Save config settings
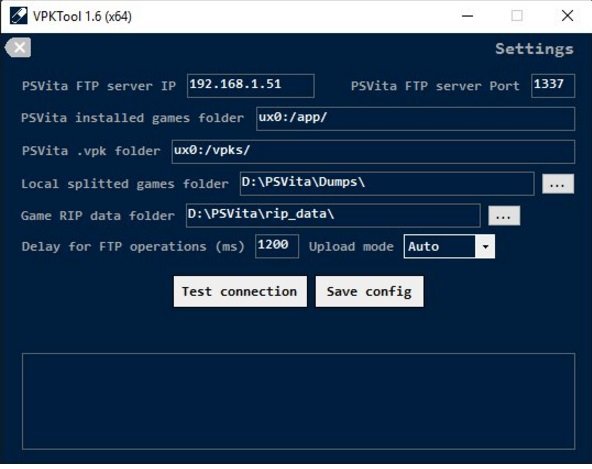 [369, 292]
